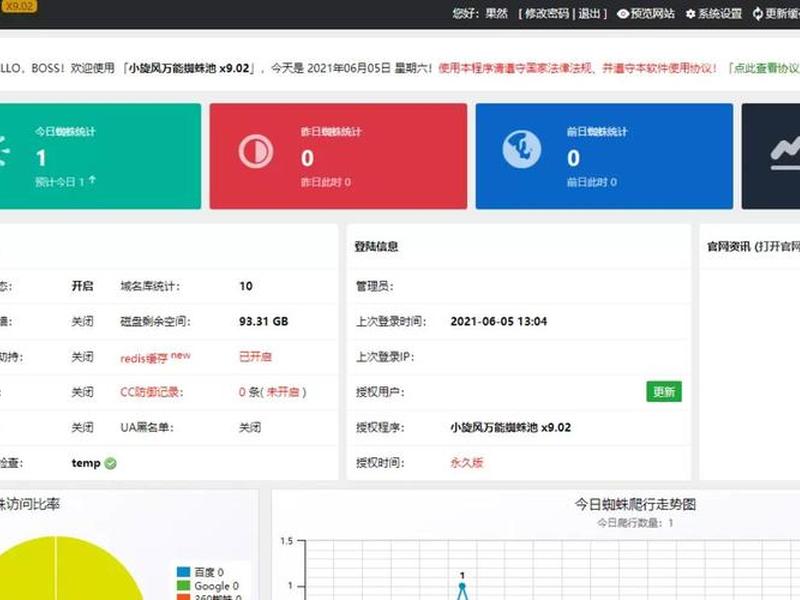Click the 官网资讯 panel header link
Viewport: 800px width, 600px height.
click(753, 246)
